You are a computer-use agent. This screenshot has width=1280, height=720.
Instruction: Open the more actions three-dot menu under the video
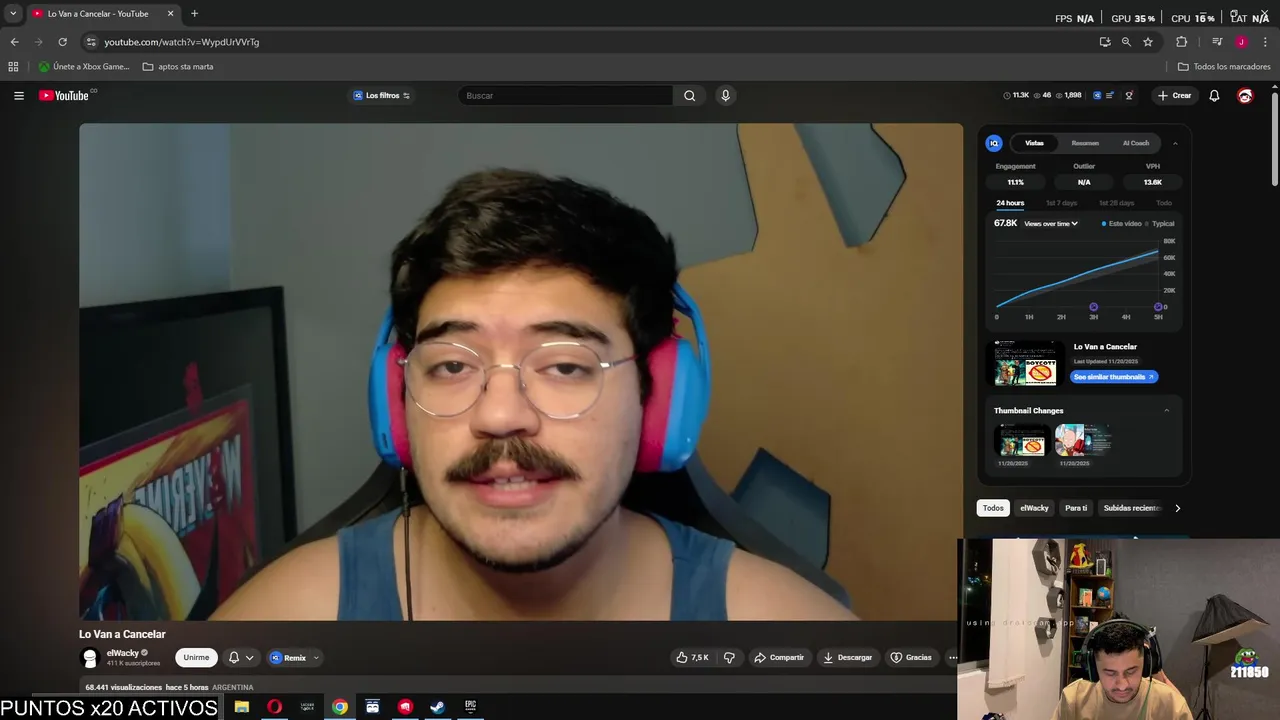click(952, 657)
